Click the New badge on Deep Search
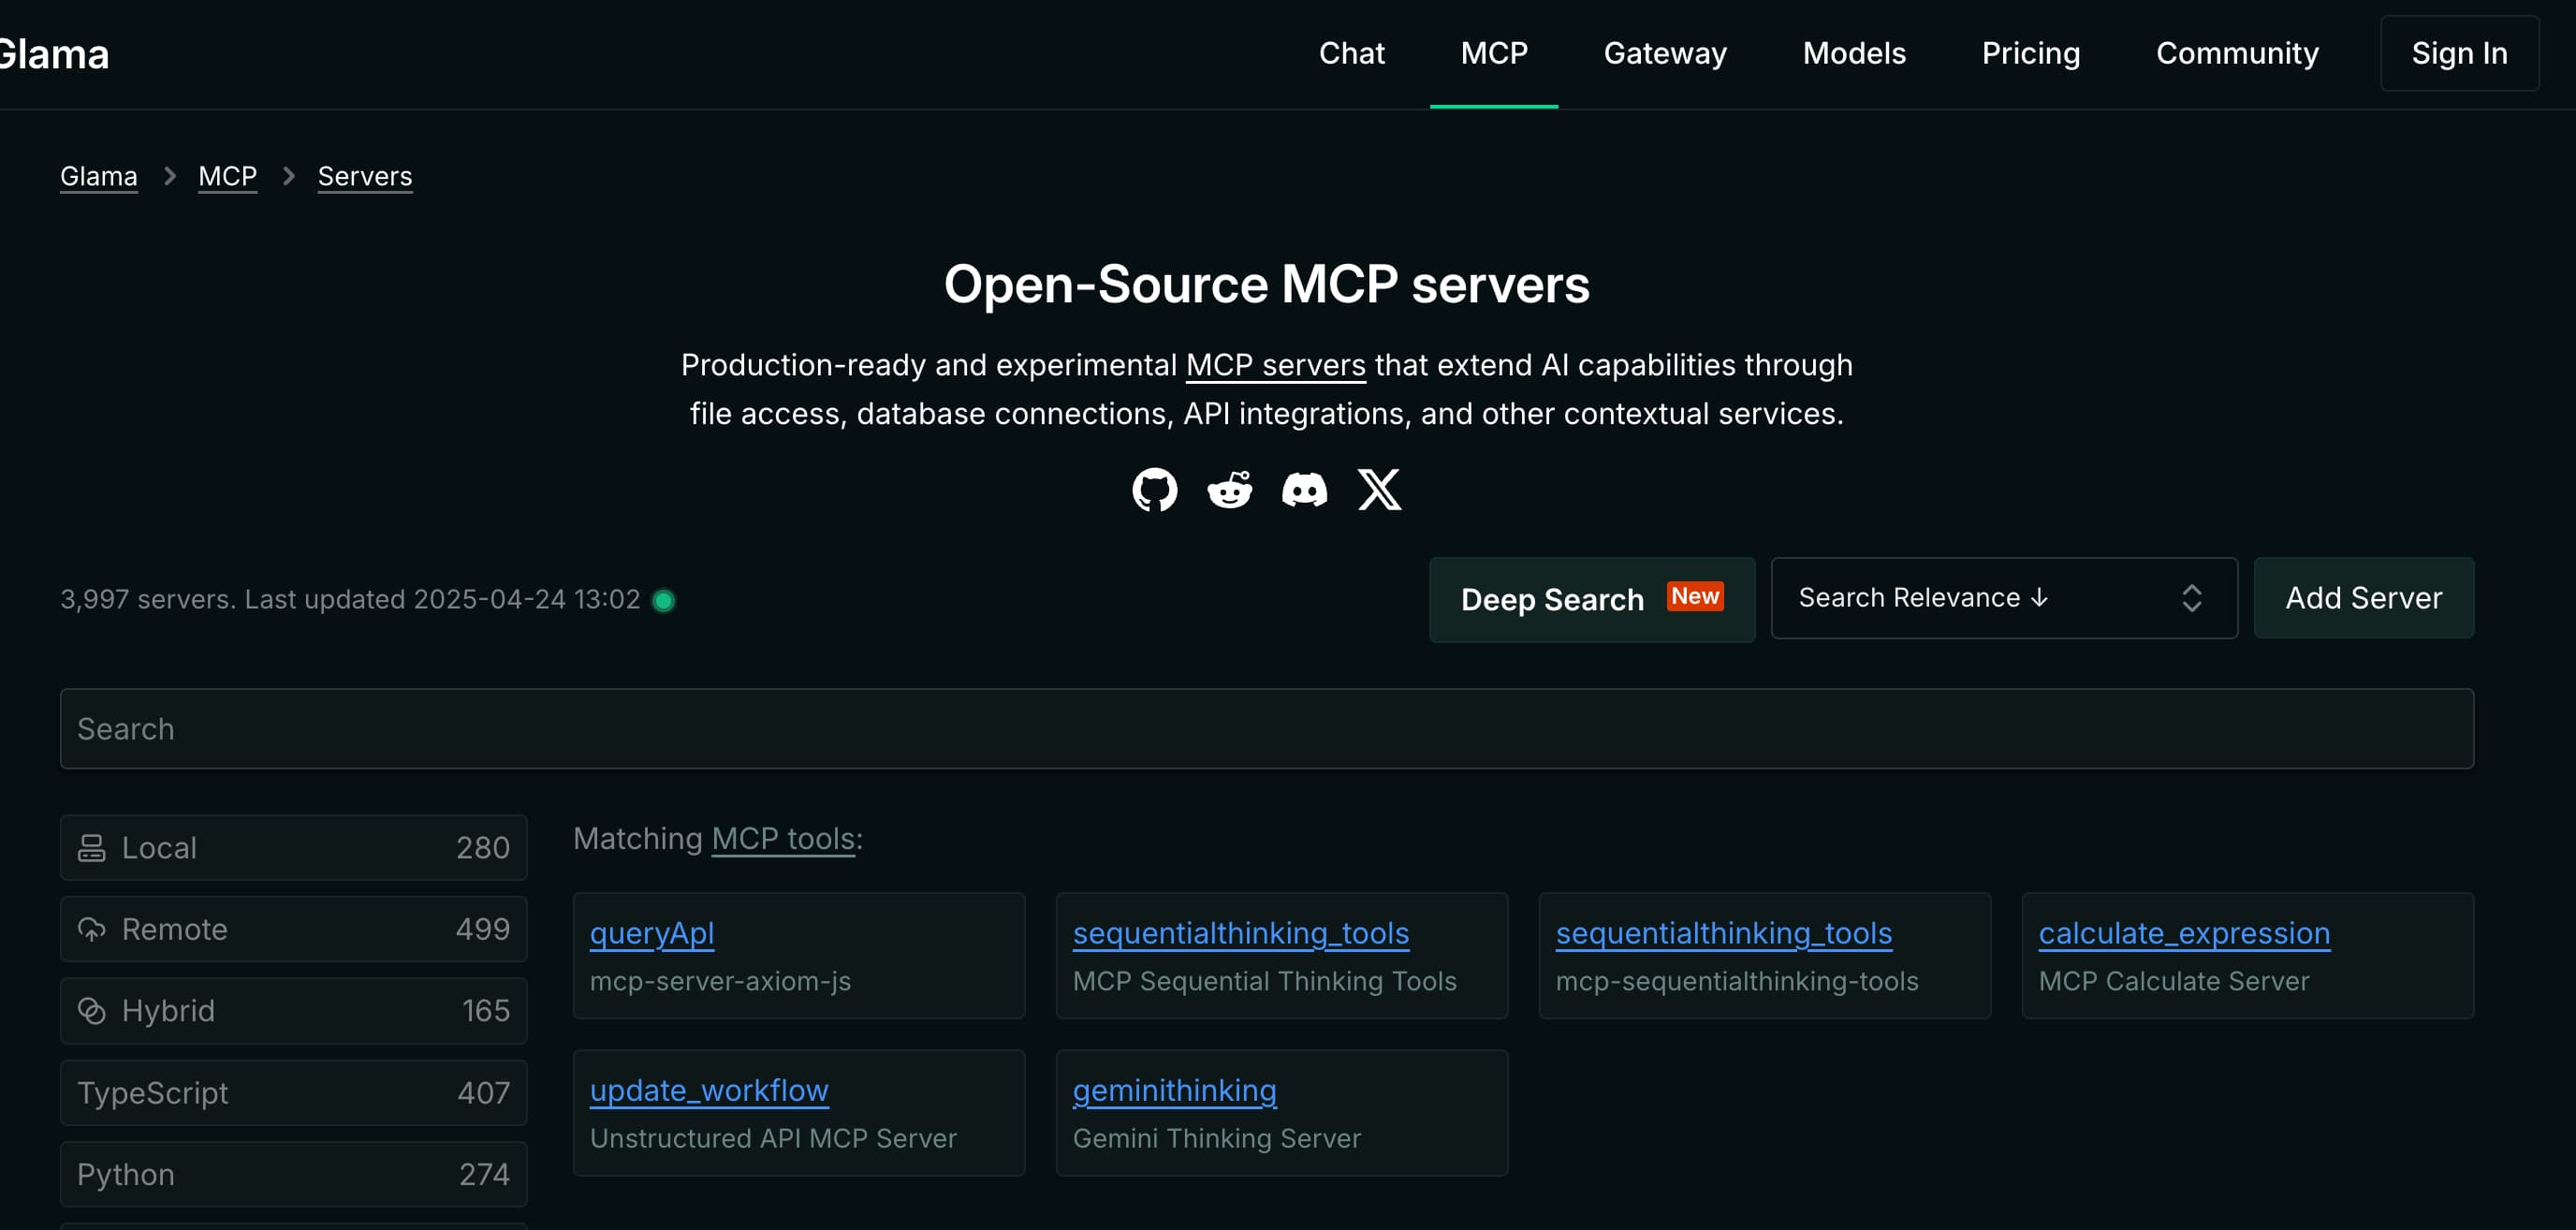Image resolution: width=2576 pixels, height=1230 pixels. click(x=1695, y=596)
